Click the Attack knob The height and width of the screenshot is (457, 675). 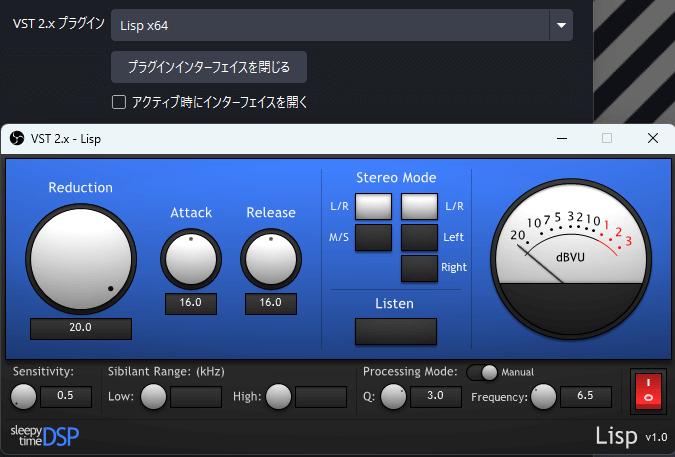click(190, 259)
